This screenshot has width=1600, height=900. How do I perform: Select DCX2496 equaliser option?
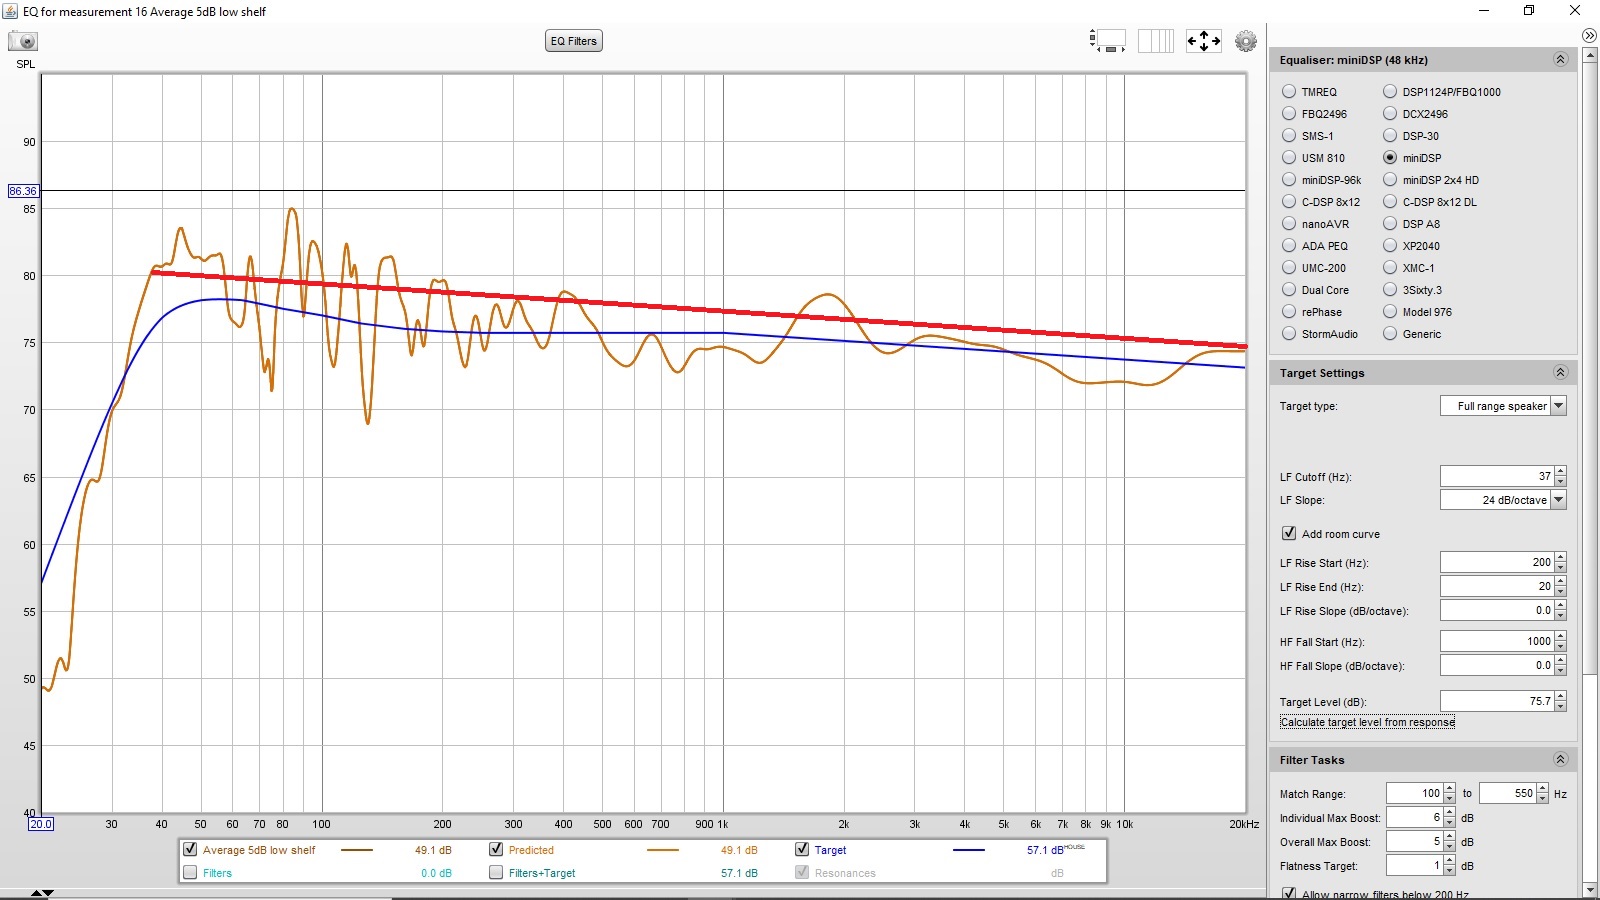click(1390, 114)
